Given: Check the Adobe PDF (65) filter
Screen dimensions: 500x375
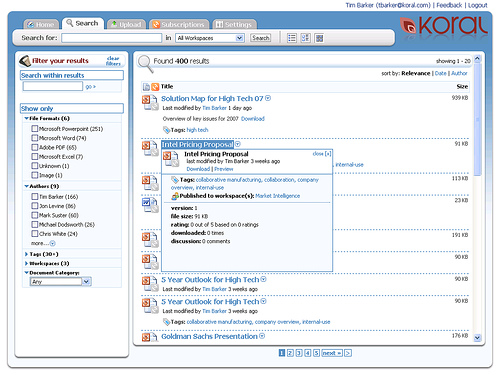Looking at the screenshot, I should click(x=35, y=147).
